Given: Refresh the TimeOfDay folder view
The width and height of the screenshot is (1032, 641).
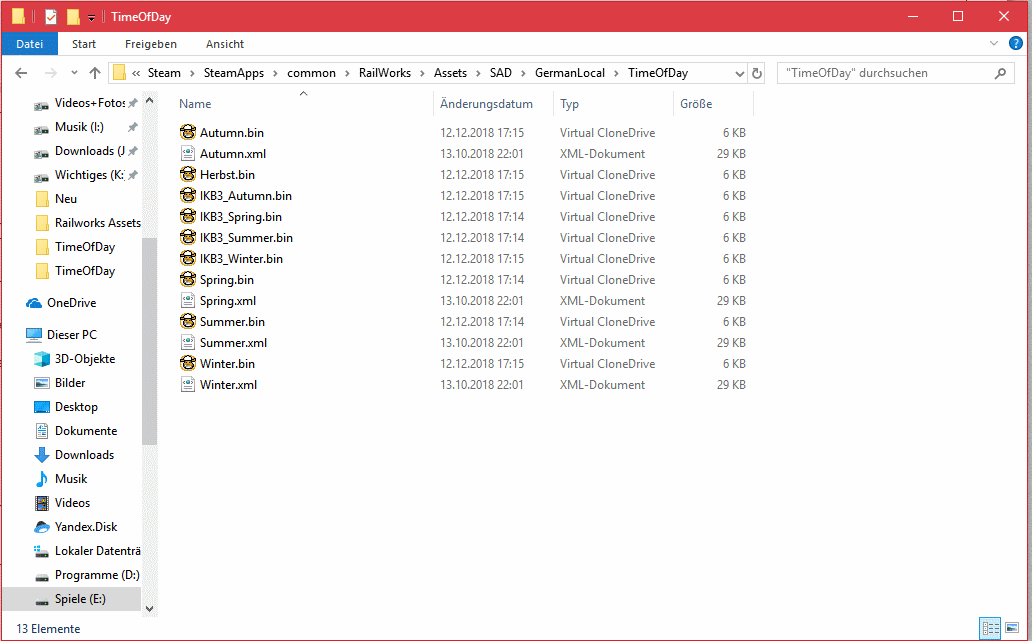Looking at the screenshot, I should (x=757, y=73).
